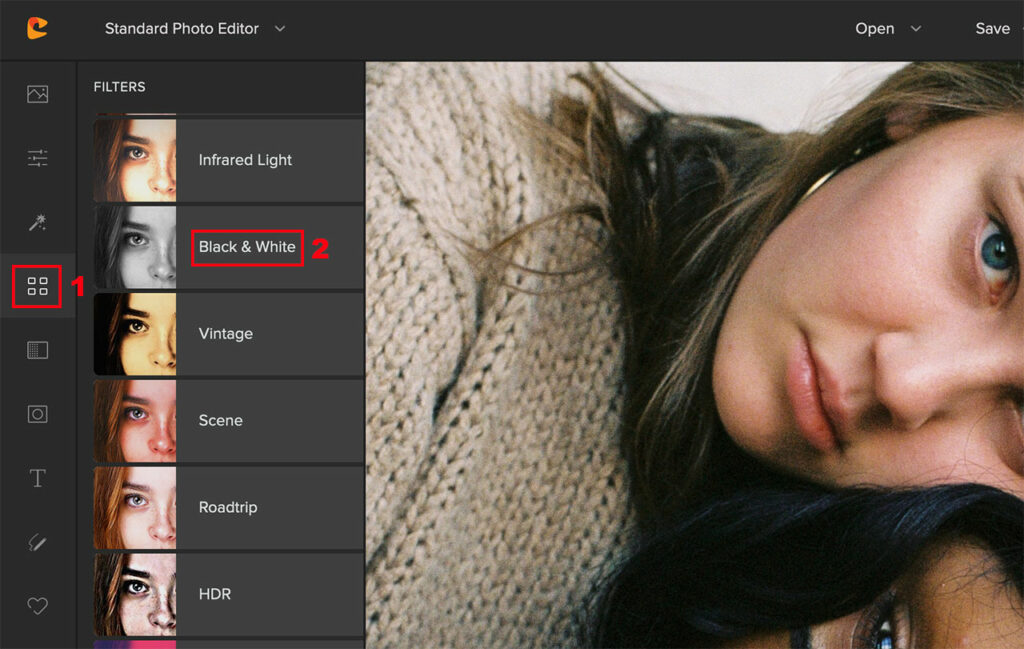Pick the HDR filter thumbnail
Viewport: 1024px width, 649px height.
click(135, 594)
